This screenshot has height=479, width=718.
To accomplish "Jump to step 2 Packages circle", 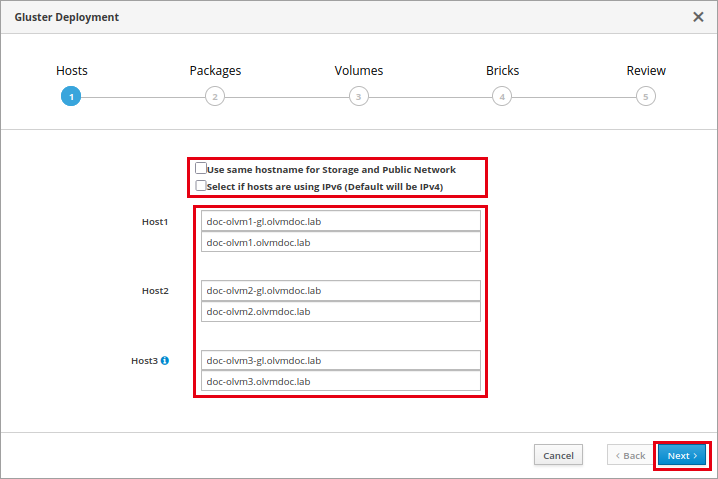I will (x=215, y=96).
